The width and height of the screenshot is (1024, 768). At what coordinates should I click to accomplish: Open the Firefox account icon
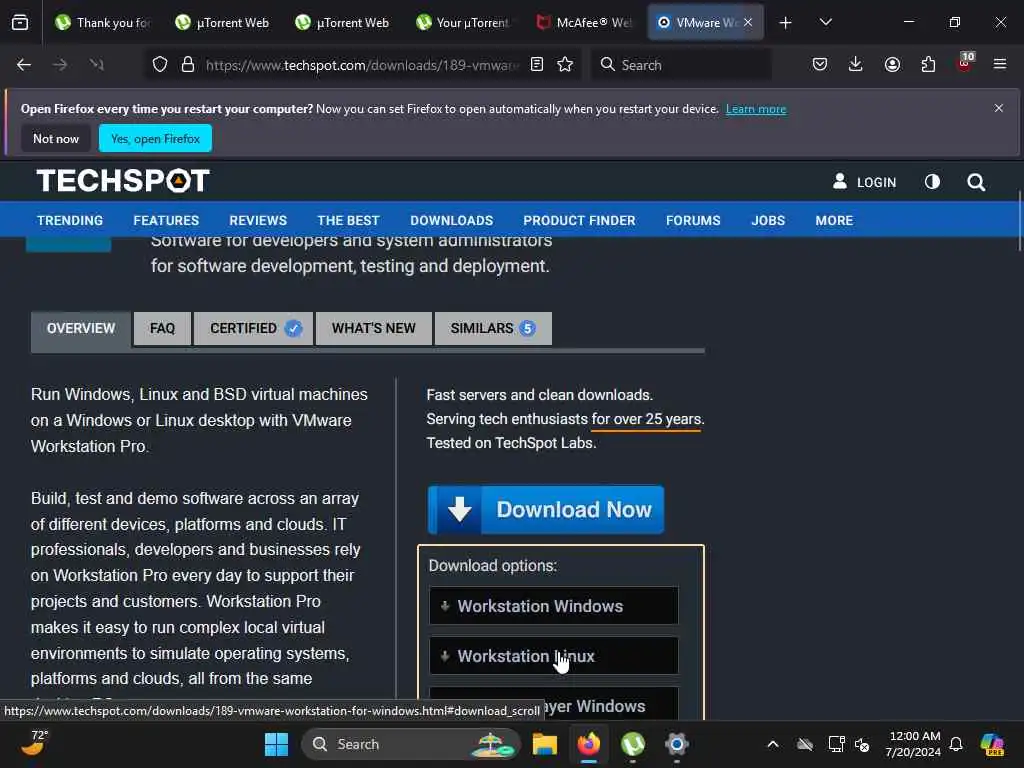(x=892, y=65)
